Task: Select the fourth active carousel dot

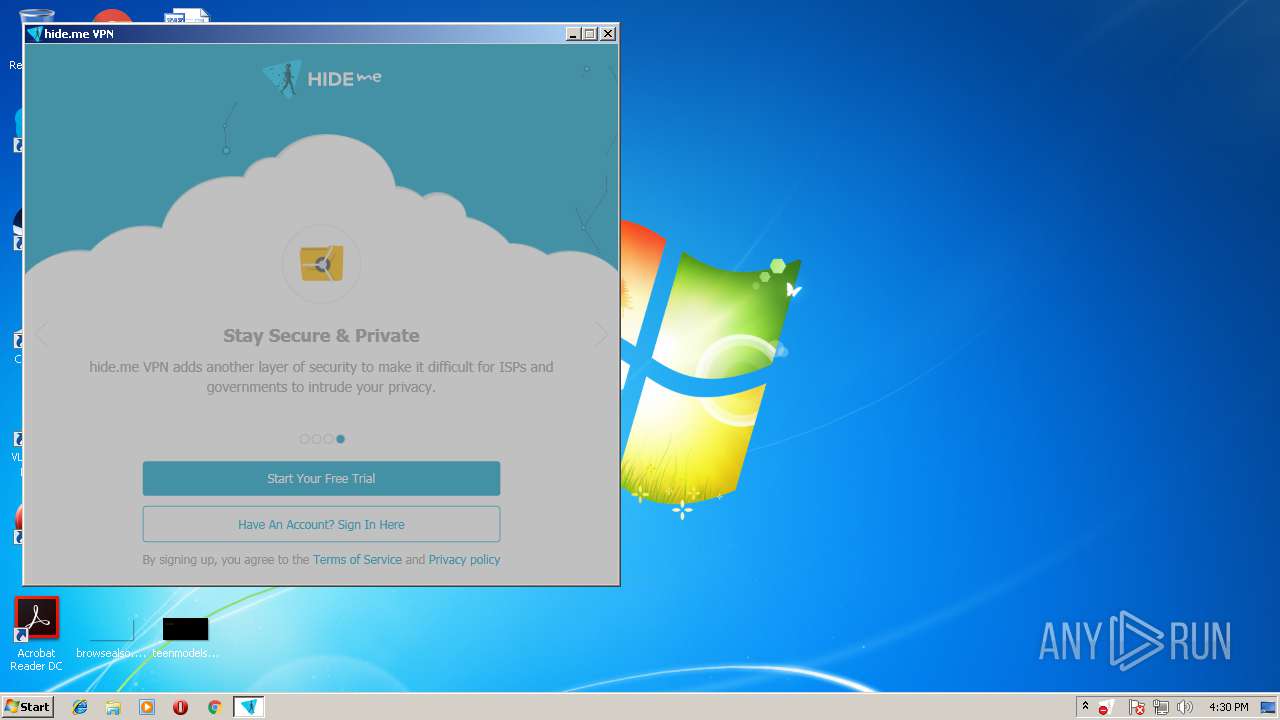Action: pos(340,439)
